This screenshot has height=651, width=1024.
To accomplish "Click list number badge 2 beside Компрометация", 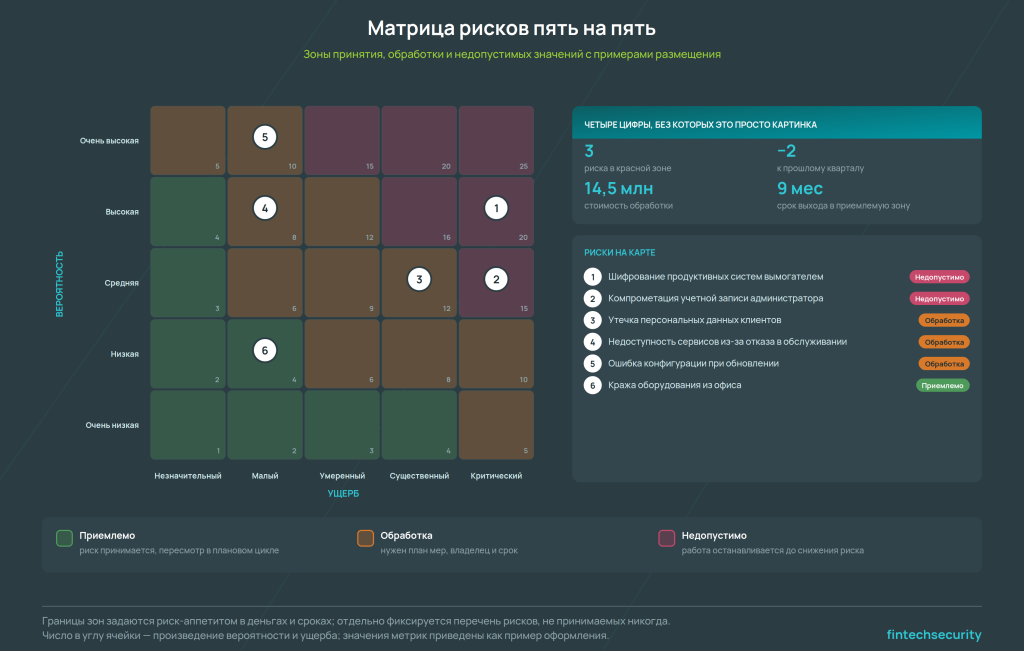I will tap(592, 298).
